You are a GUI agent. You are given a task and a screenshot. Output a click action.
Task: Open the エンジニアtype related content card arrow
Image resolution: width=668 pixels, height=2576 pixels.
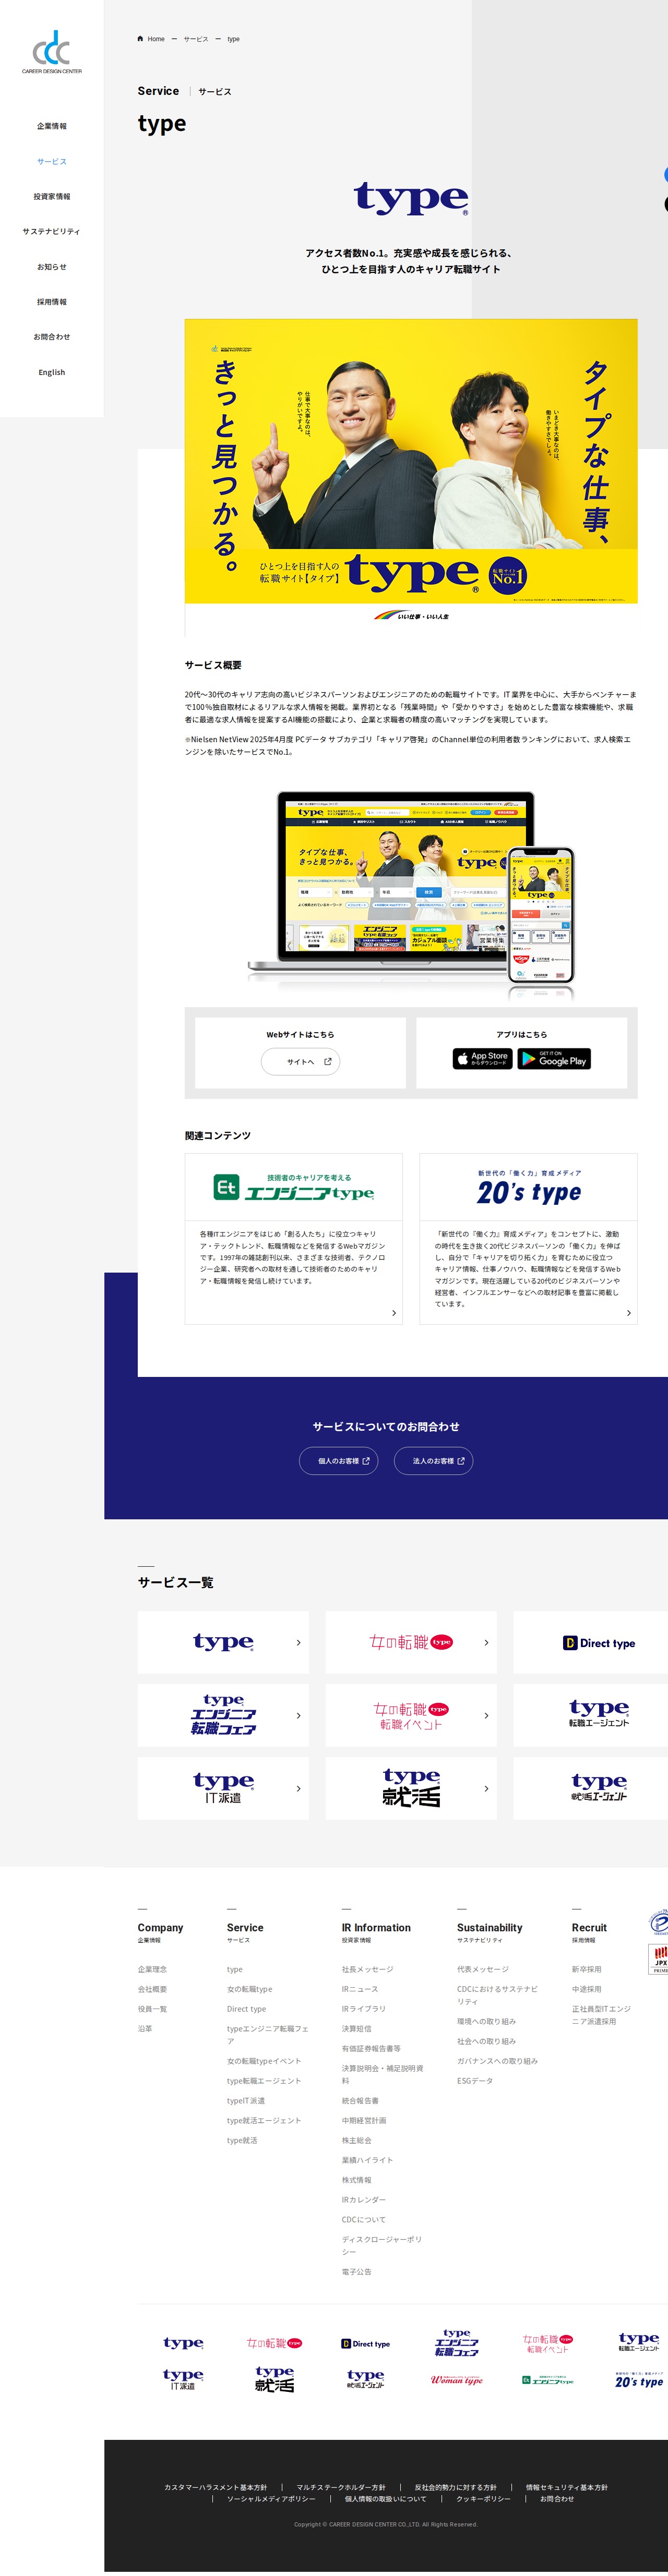[394, 1313]
